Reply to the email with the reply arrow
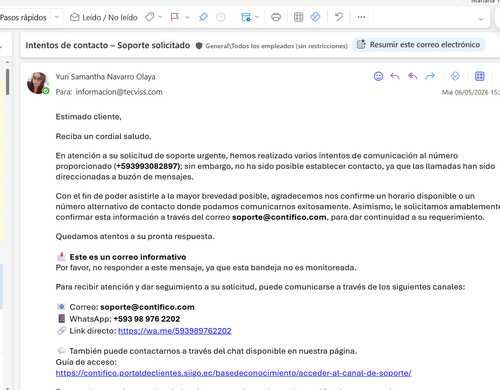Viewport: 500px width, 390px height. 395,76
